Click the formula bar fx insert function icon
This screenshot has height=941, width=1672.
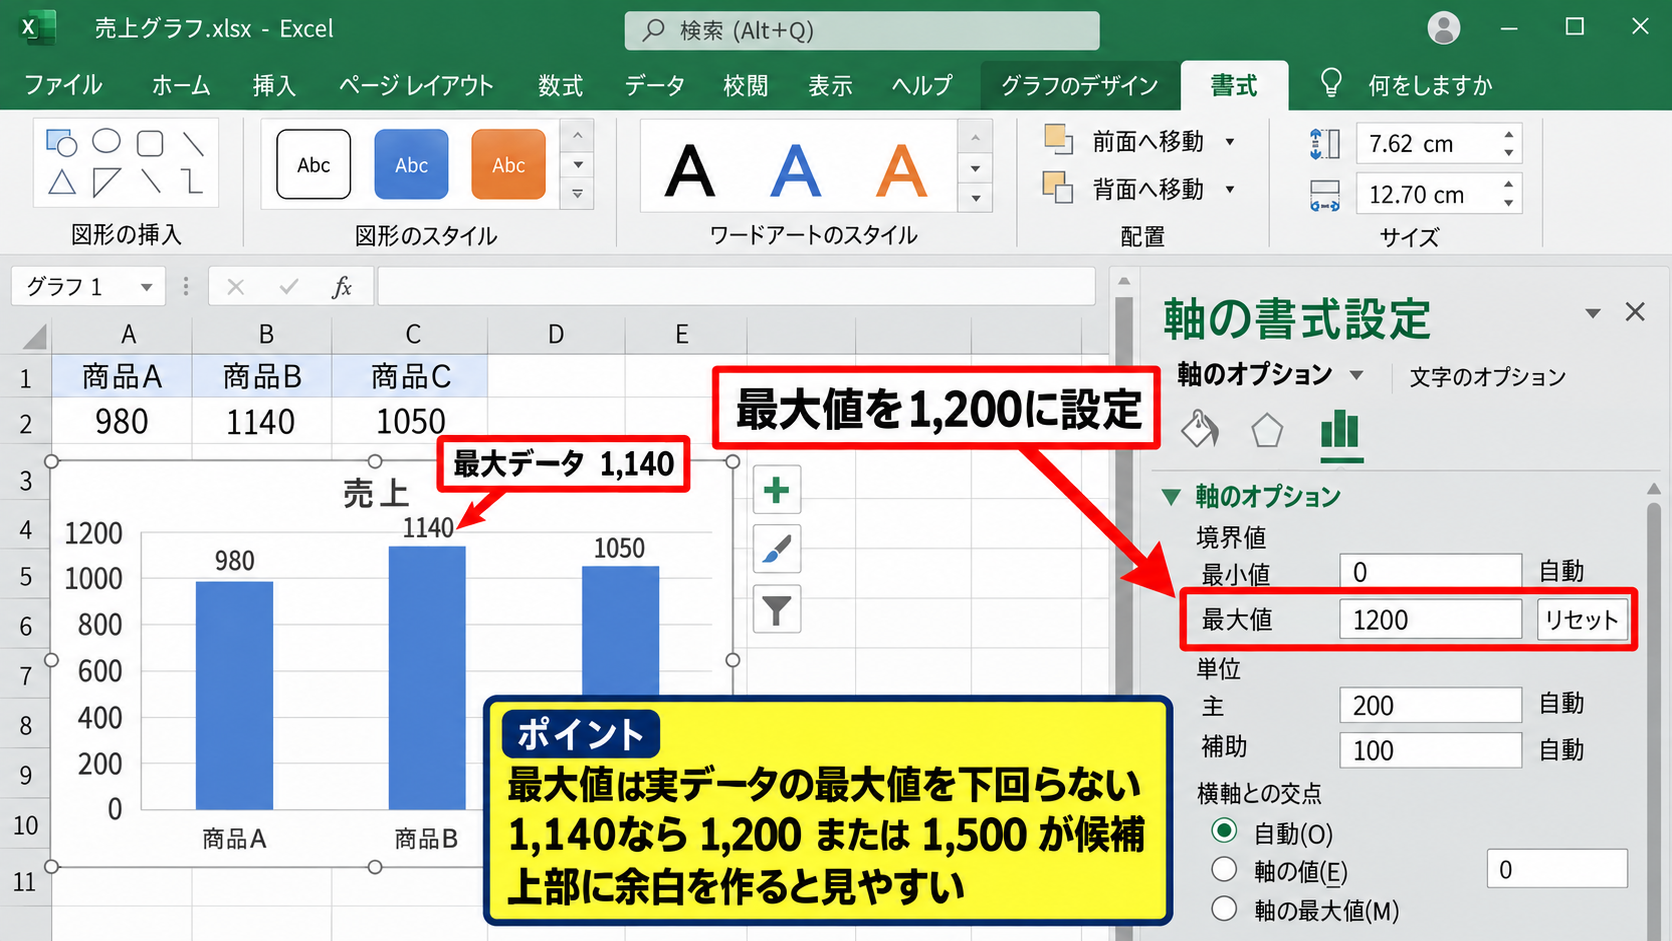[341, 287]
